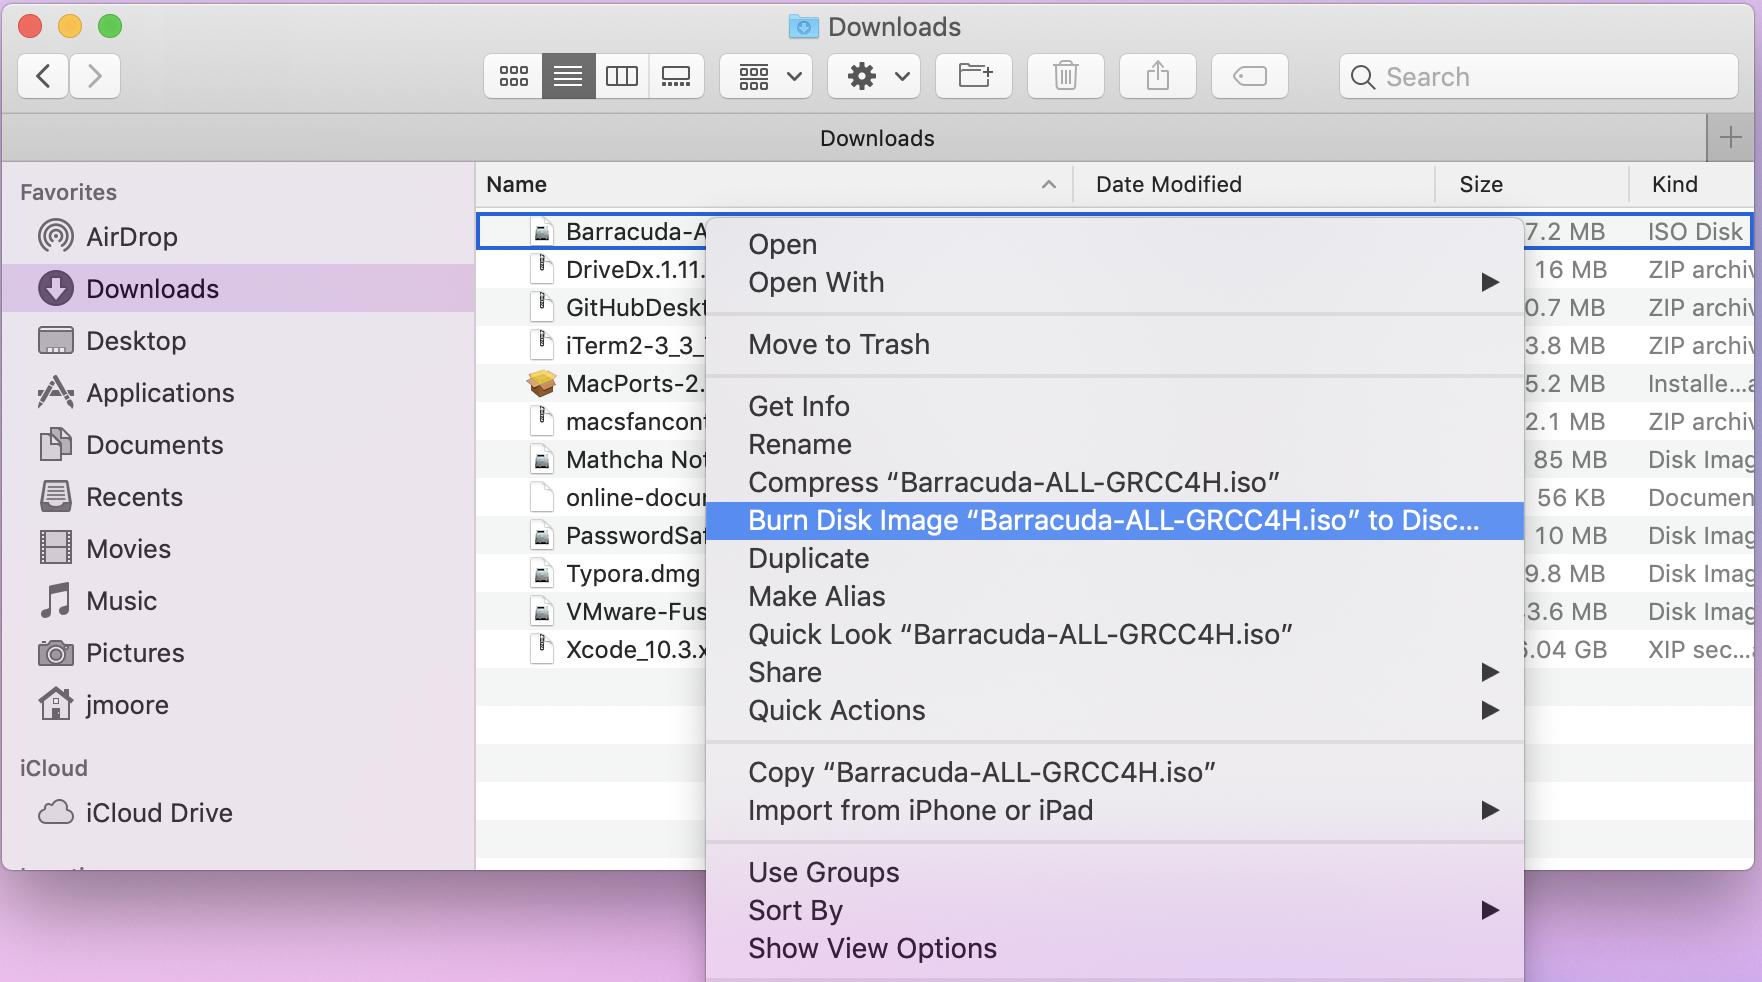Select the online-document file row
This screenshot has height=982, width=1762.
click(592, 498)
